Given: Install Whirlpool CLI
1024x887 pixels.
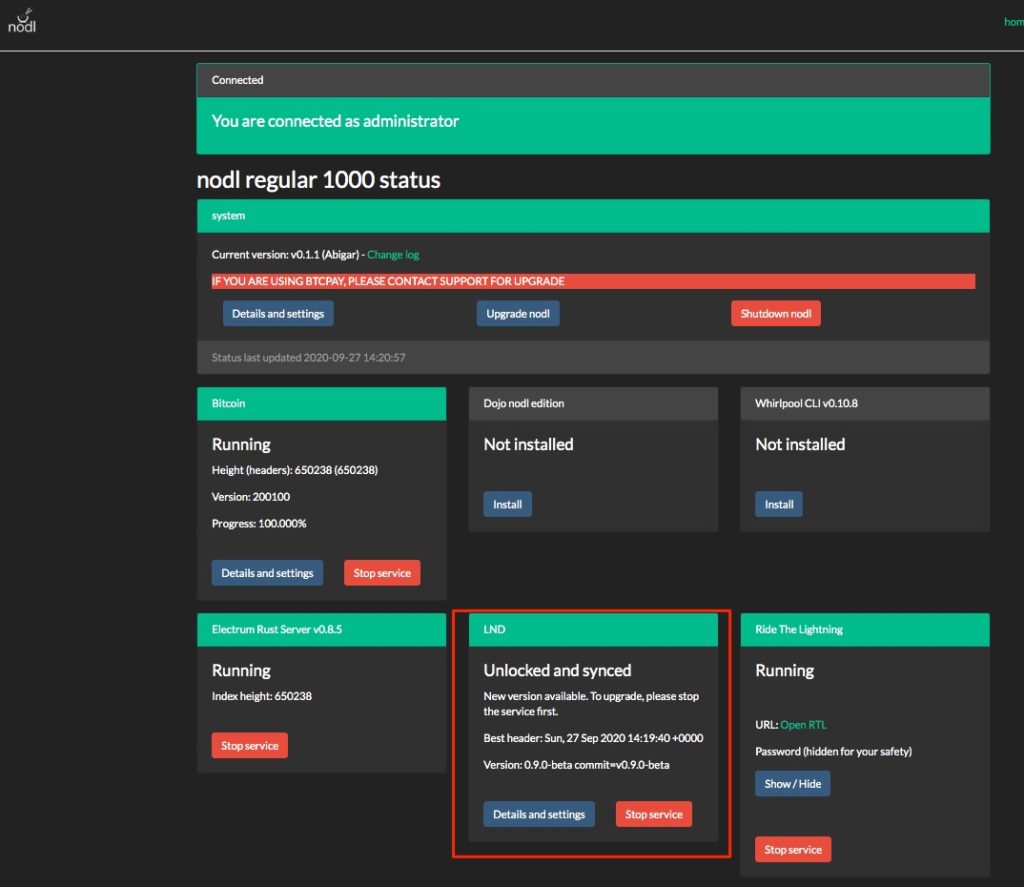Looking at the screenshot, I should coord(779,504).
